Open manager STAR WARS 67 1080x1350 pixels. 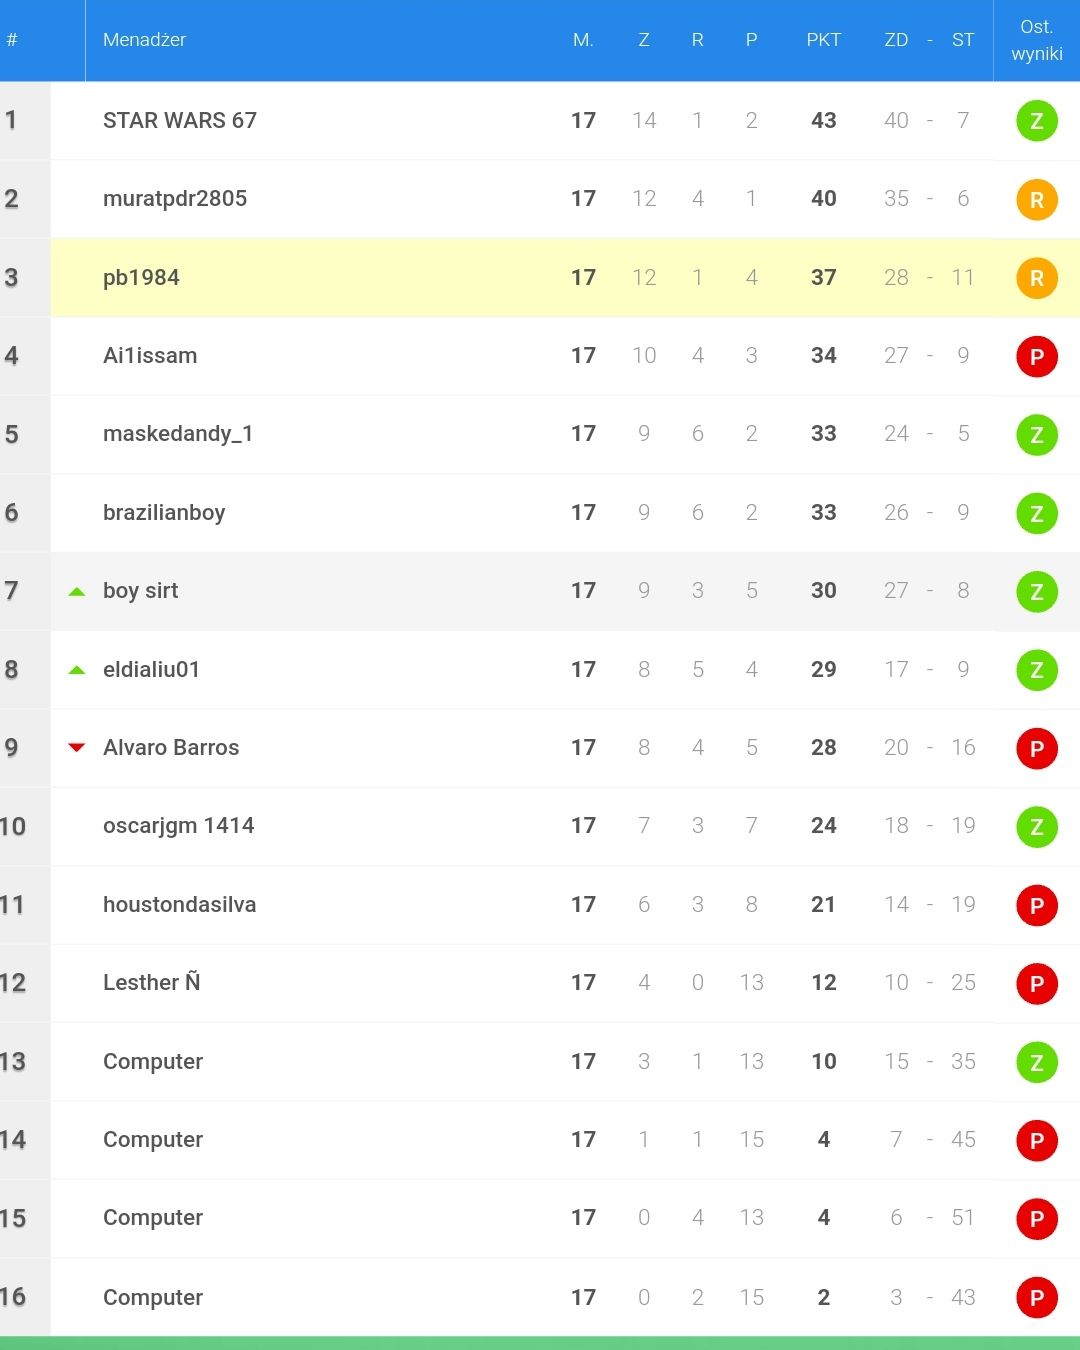tap(180, 120)
